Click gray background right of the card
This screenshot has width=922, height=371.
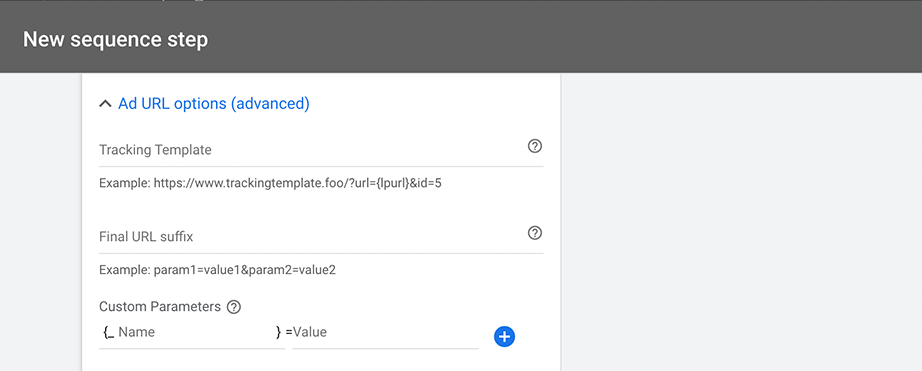pos(741,222)
